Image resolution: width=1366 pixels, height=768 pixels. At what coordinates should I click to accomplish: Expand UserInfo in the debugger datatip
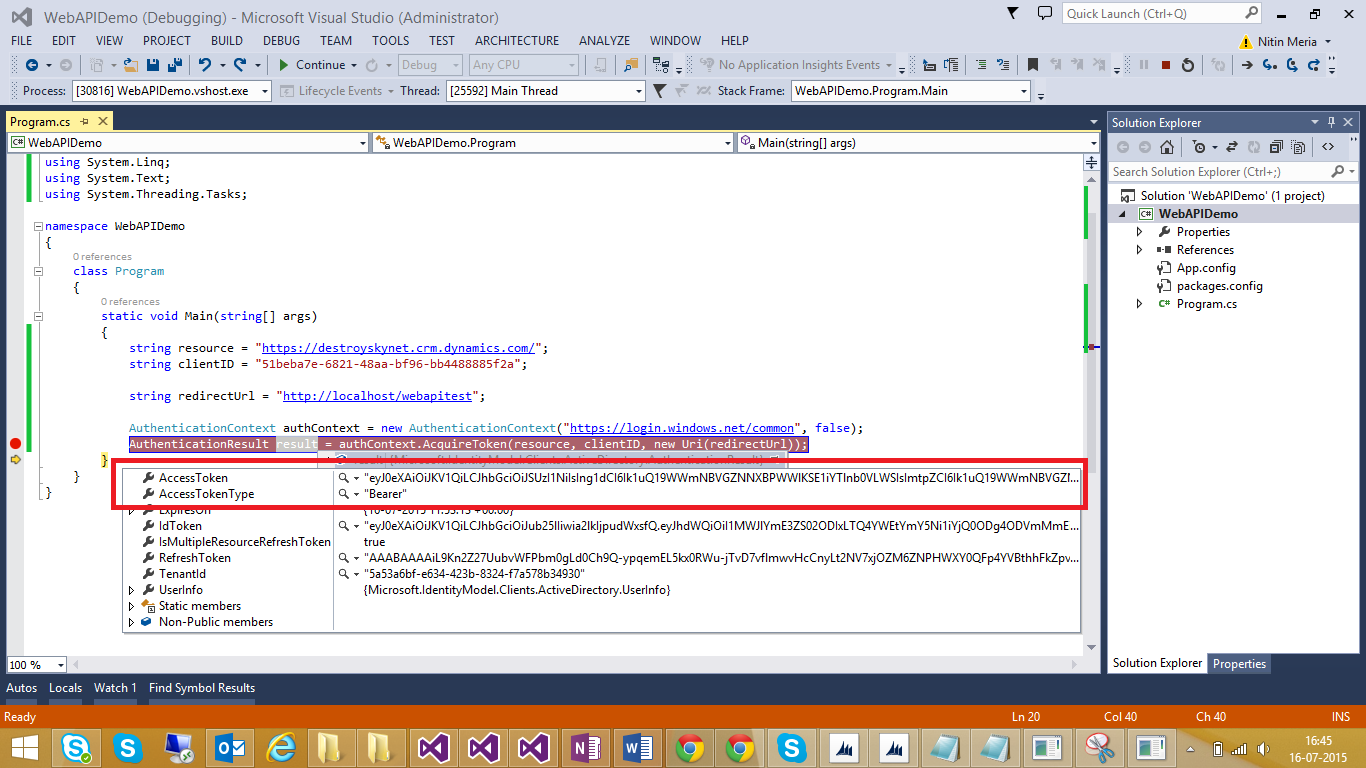tap(131, 590)
